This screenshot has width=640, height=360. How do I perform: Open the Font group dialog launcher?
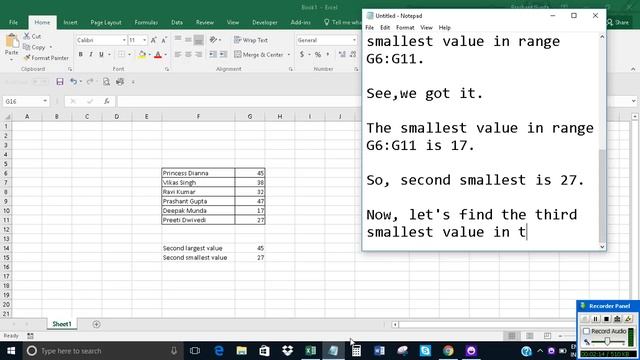click(167, 69)
